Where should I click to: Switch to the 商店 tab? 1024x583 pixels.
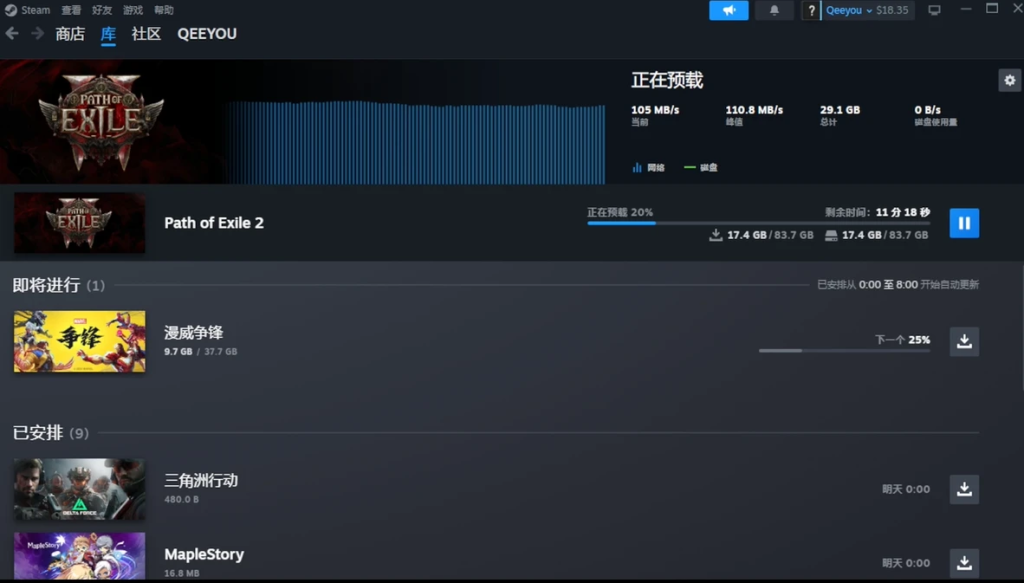pyautogui.click(x=70, y=34)
